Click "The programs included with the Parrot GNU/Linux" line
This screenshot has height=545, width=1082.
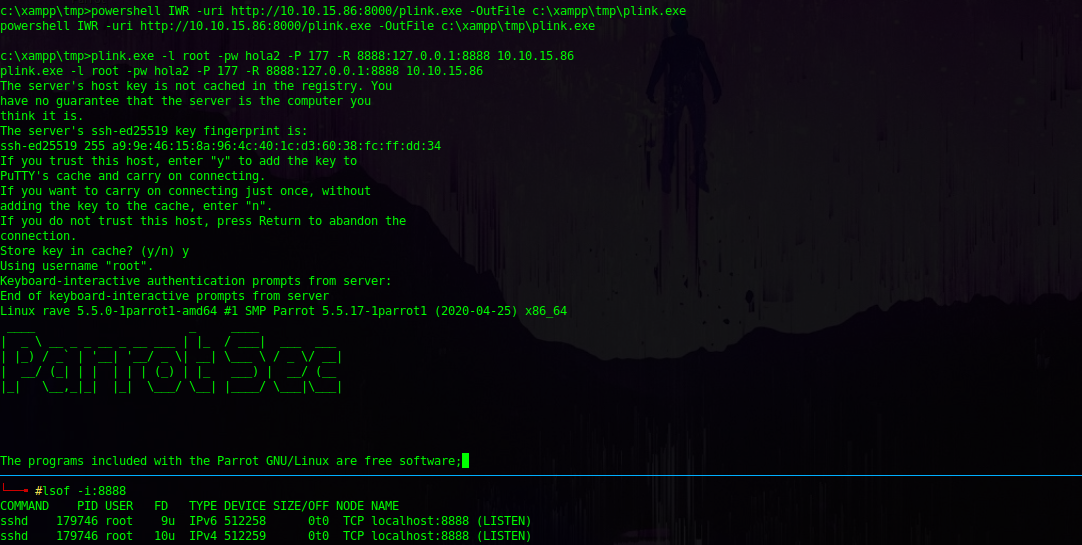(231, 461)
